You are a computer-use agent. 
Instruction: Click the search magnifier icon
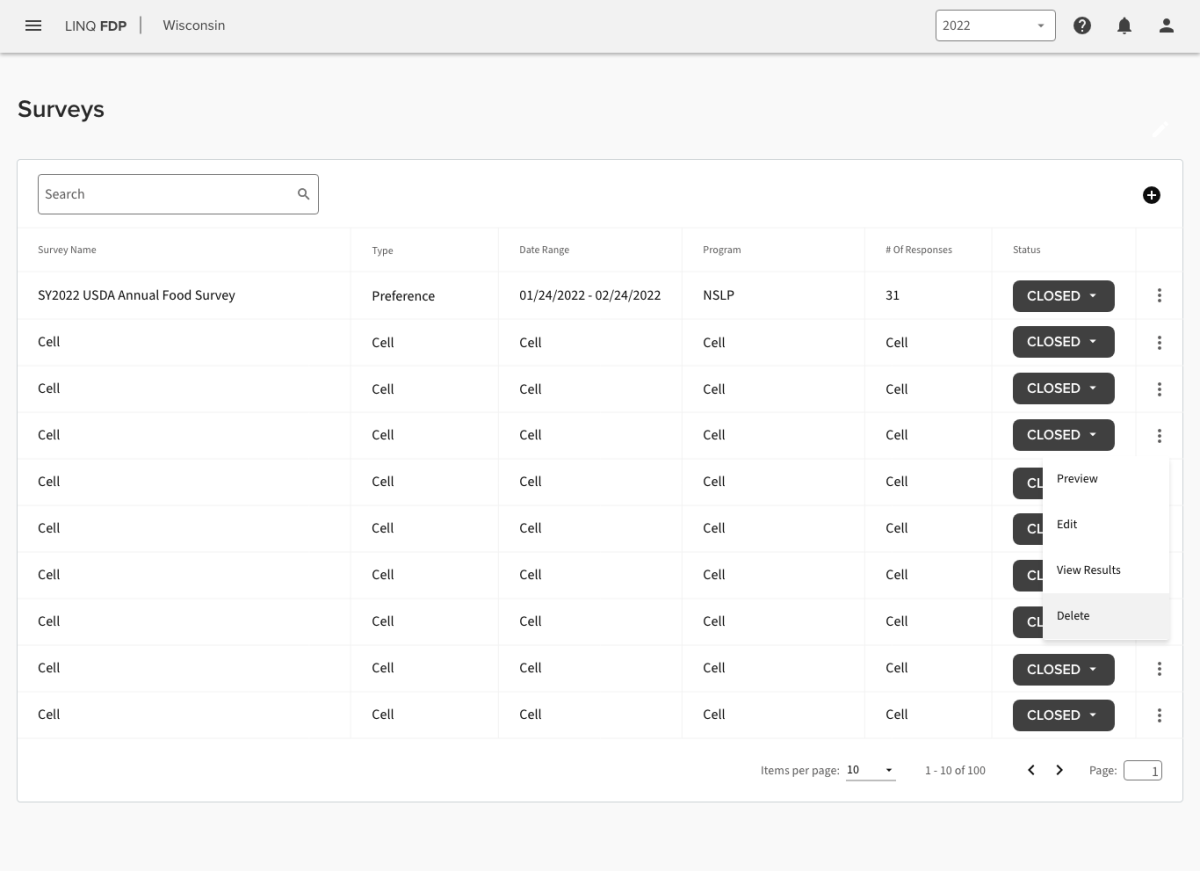[303, 194]
